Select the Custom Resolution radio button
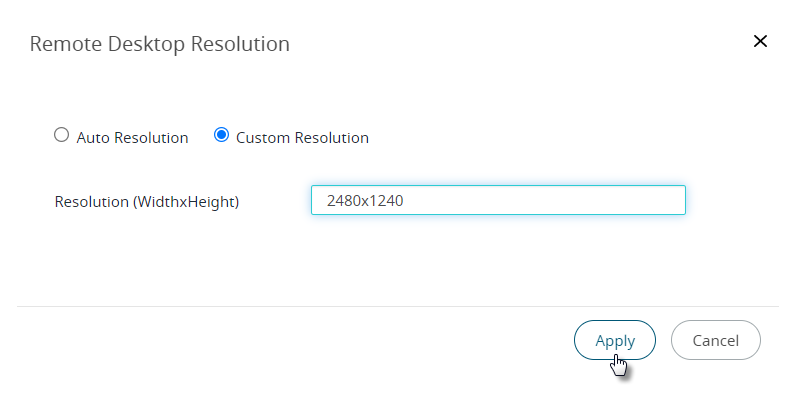This screenshot has width=796, height=396. coord(221,135)
